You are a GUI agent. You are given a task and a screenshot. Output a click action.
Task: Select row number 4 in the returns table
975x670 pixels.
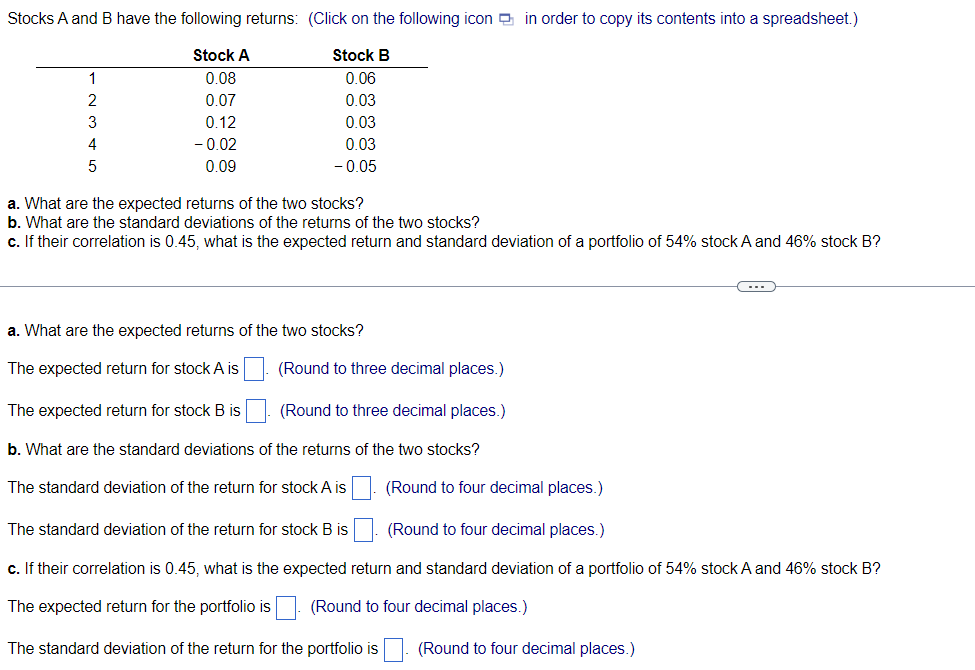pyautogui.click(x=92, y=144)
